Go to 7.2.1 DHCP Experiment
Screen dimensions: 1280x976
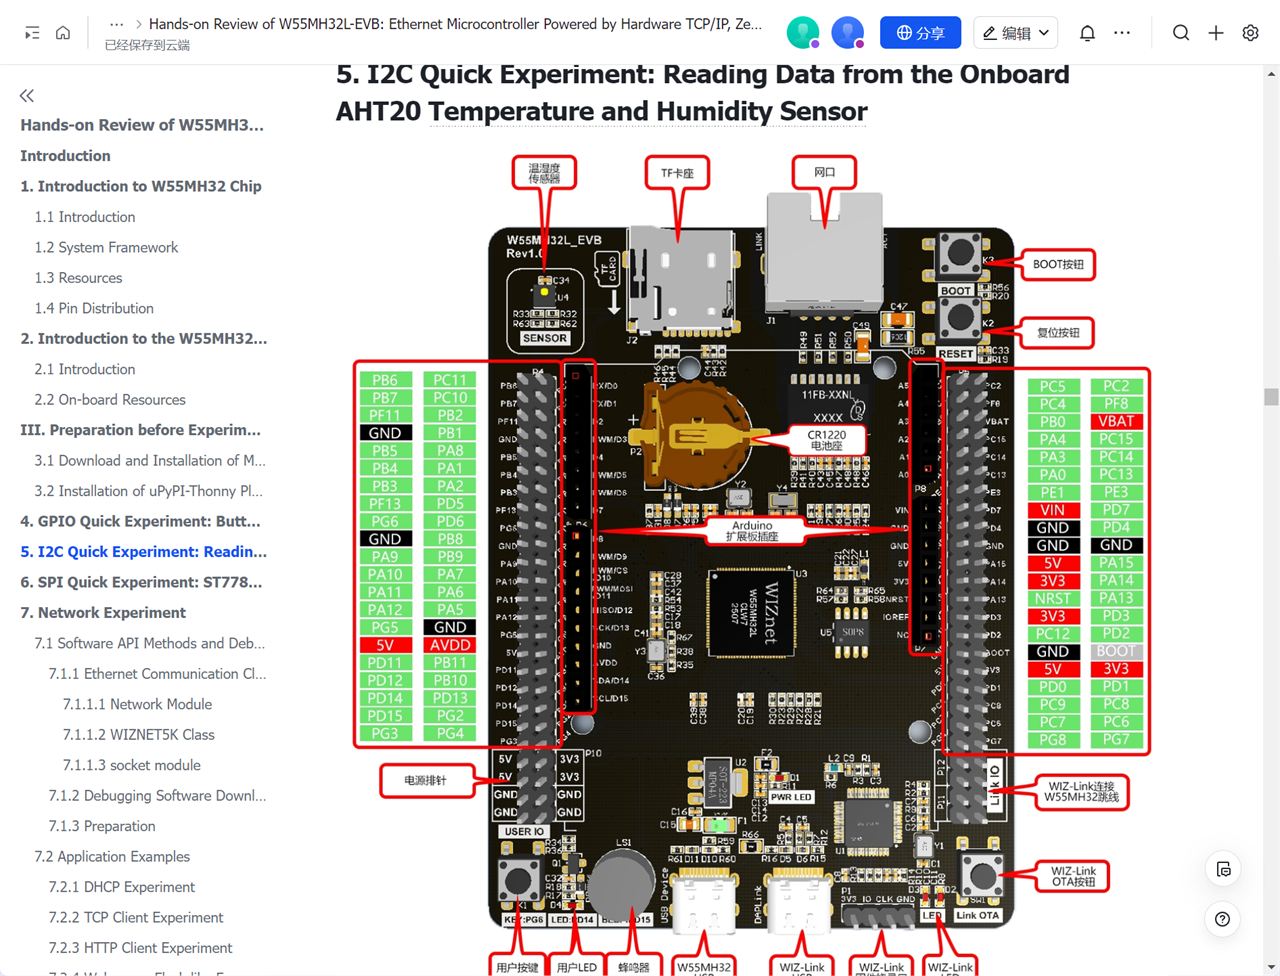(122, 887)
